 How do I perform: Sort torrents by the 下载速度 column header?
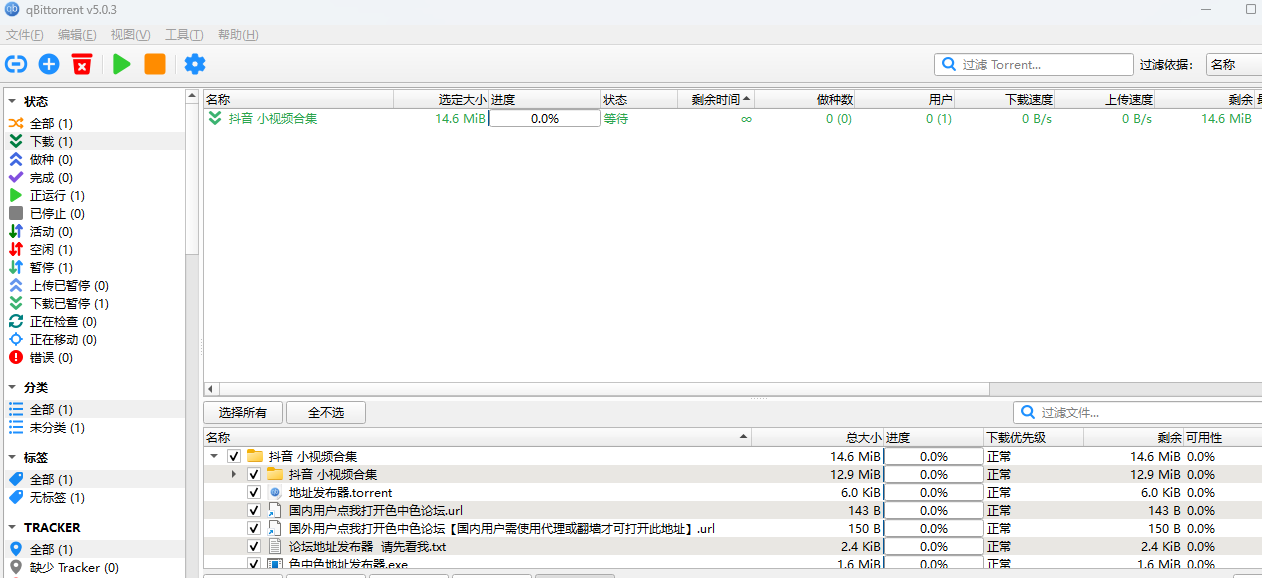click(1005, 100)
